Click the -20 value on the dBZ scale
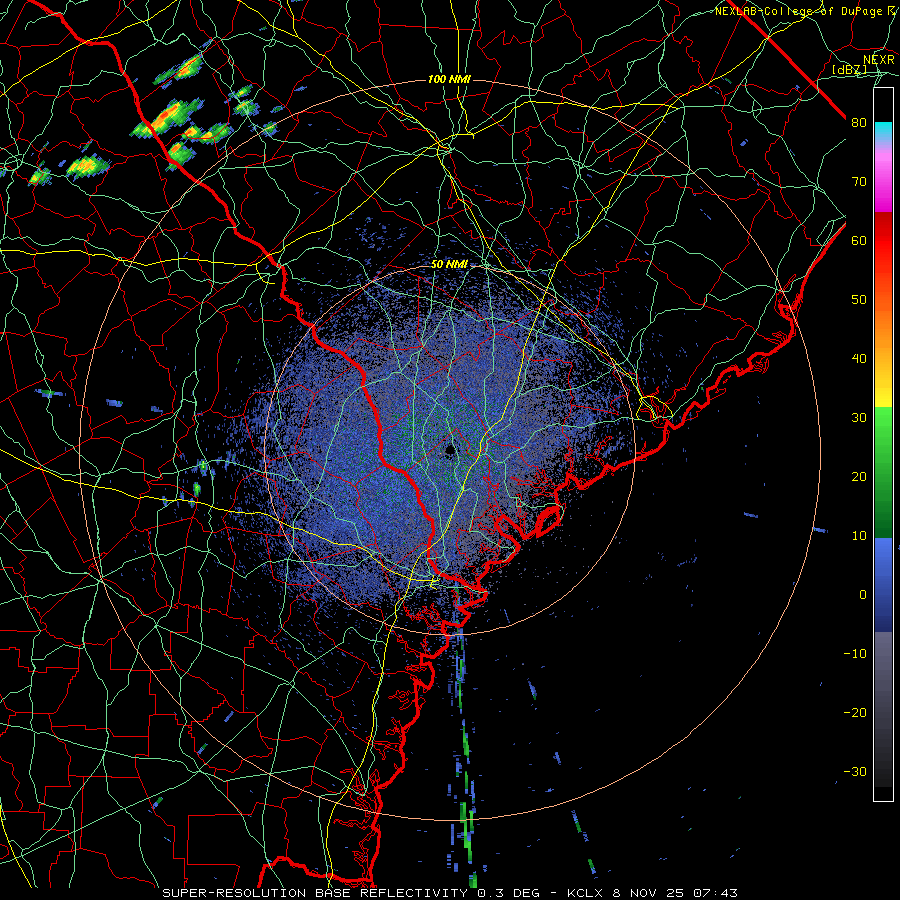Viewport: 900px width, 900px height. pyautogui.click(x=855, y=712)
